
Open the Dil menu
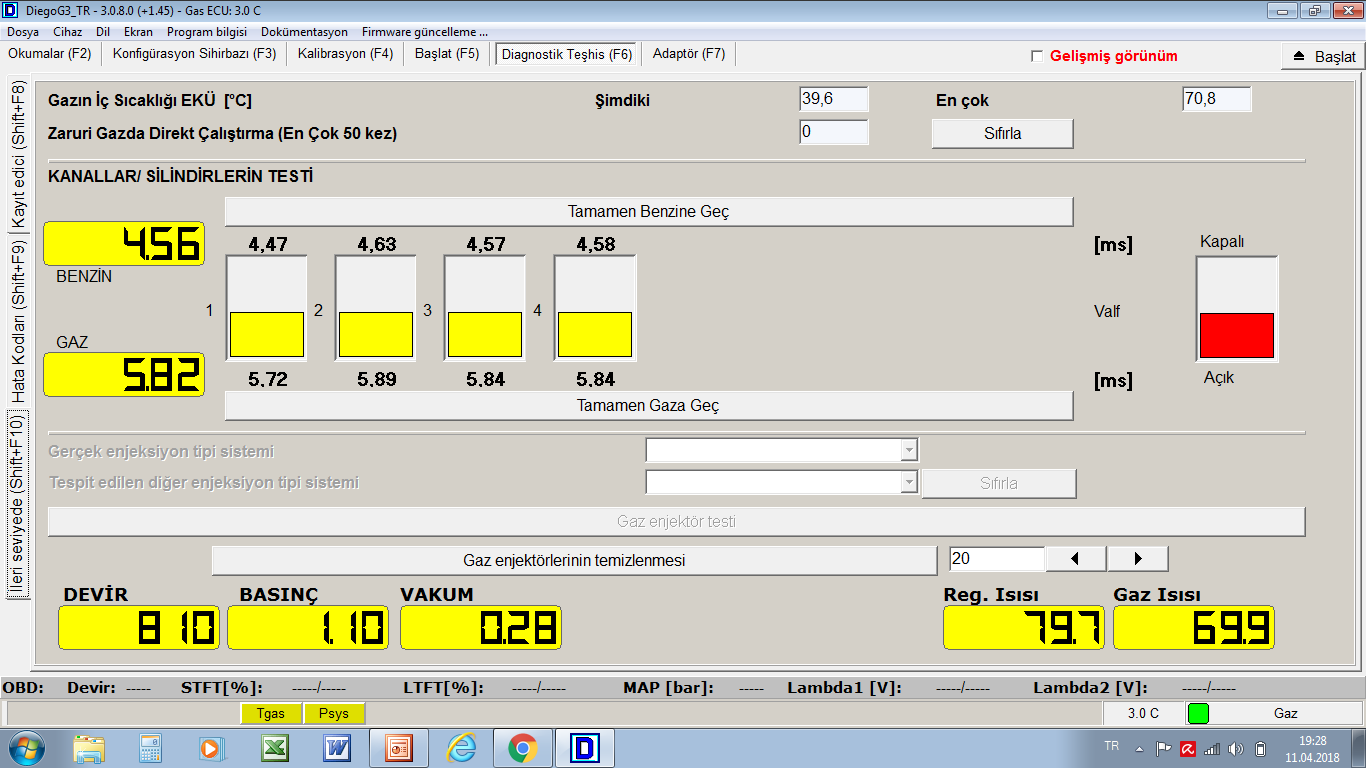pyautogui.click(x=103, y=32)
